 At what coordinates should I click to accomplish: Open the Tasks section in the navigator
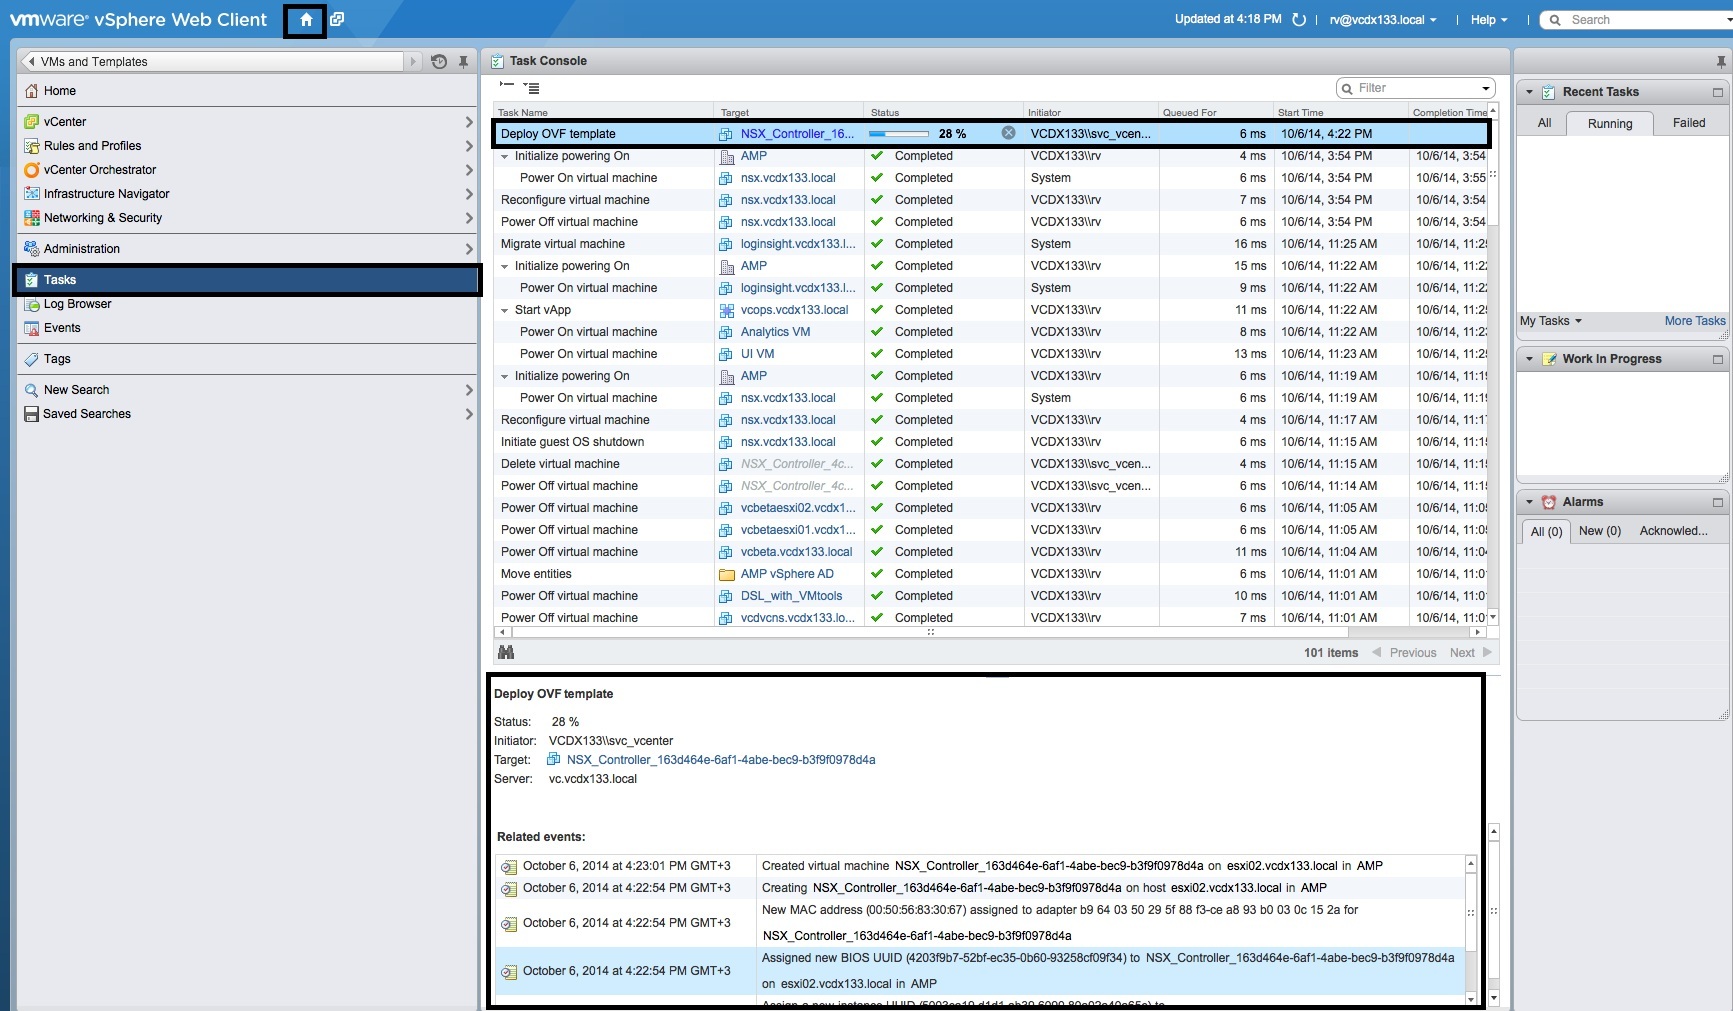(59, 280)
